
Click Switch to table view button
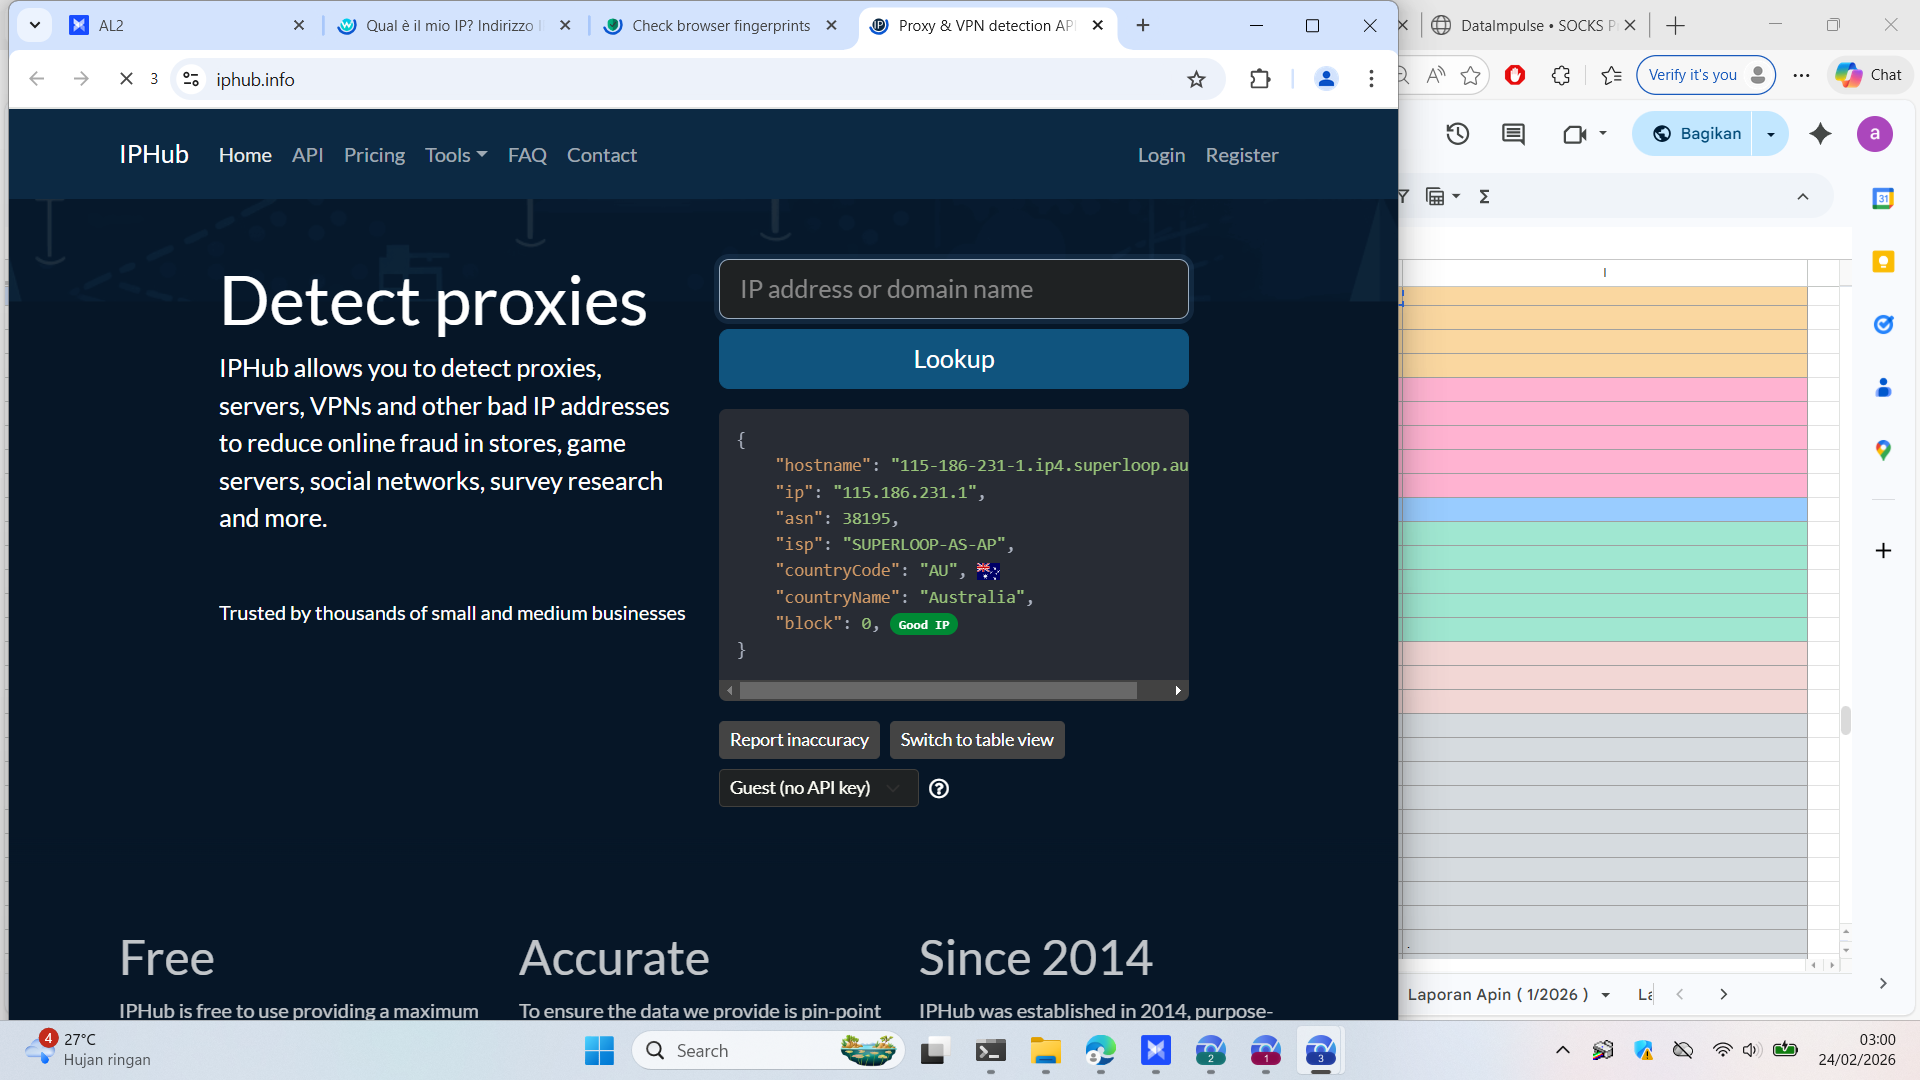976,740
